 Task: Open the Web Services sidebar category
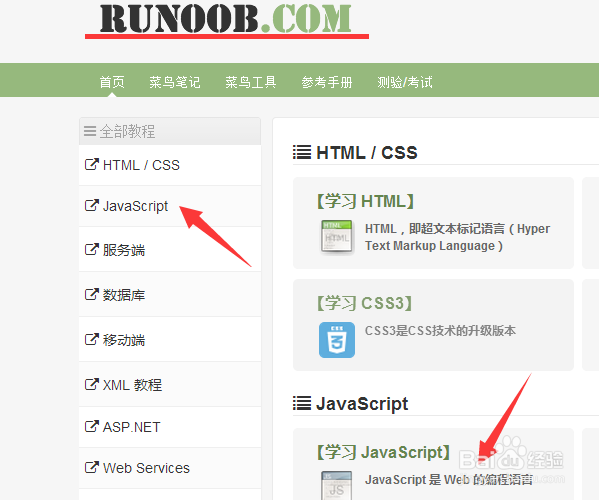(x=146, y=468)
